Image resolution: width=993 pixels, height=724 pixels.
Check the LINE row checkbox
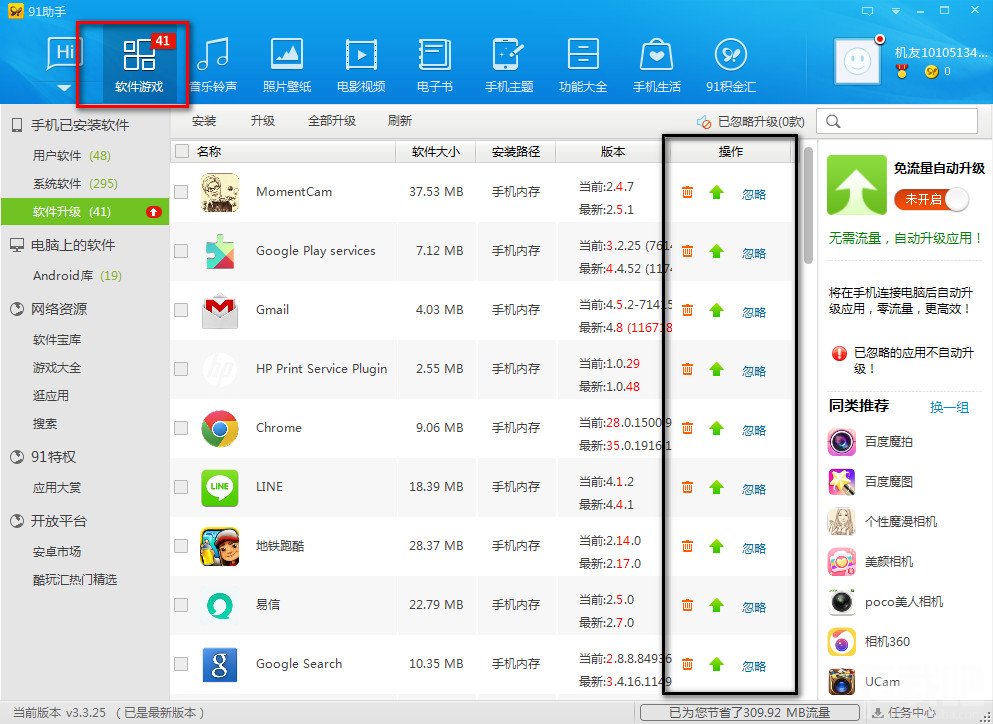[181, 486]
